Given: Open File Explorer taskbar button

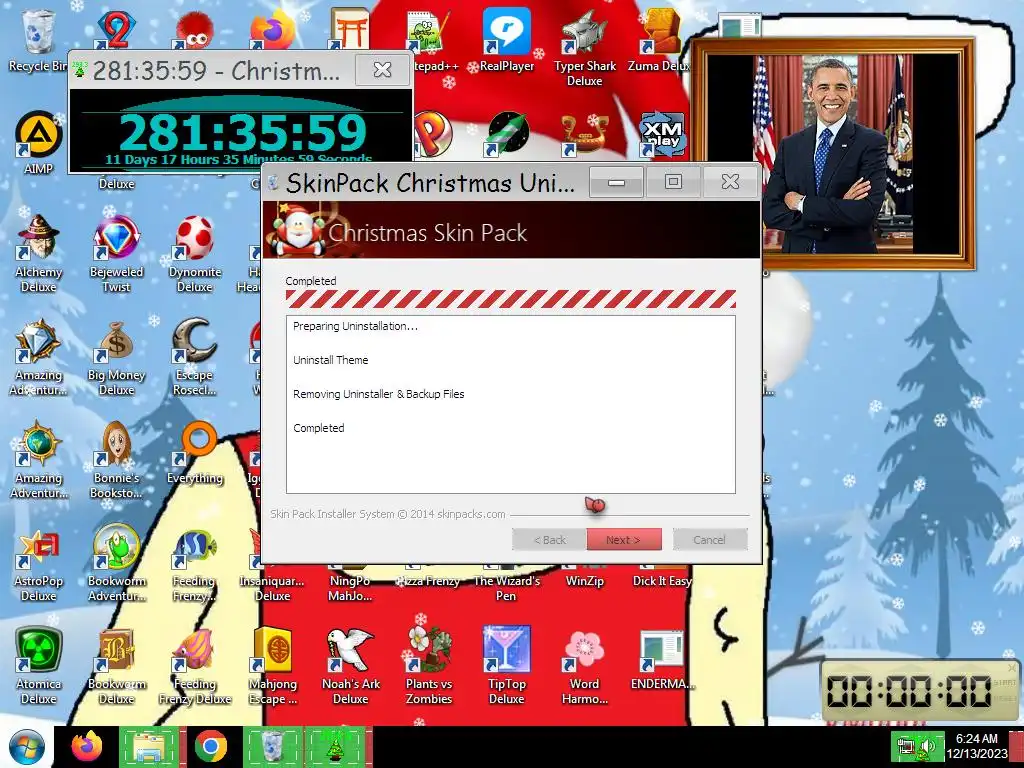Looking at the screenshot, I should (149, 747).
